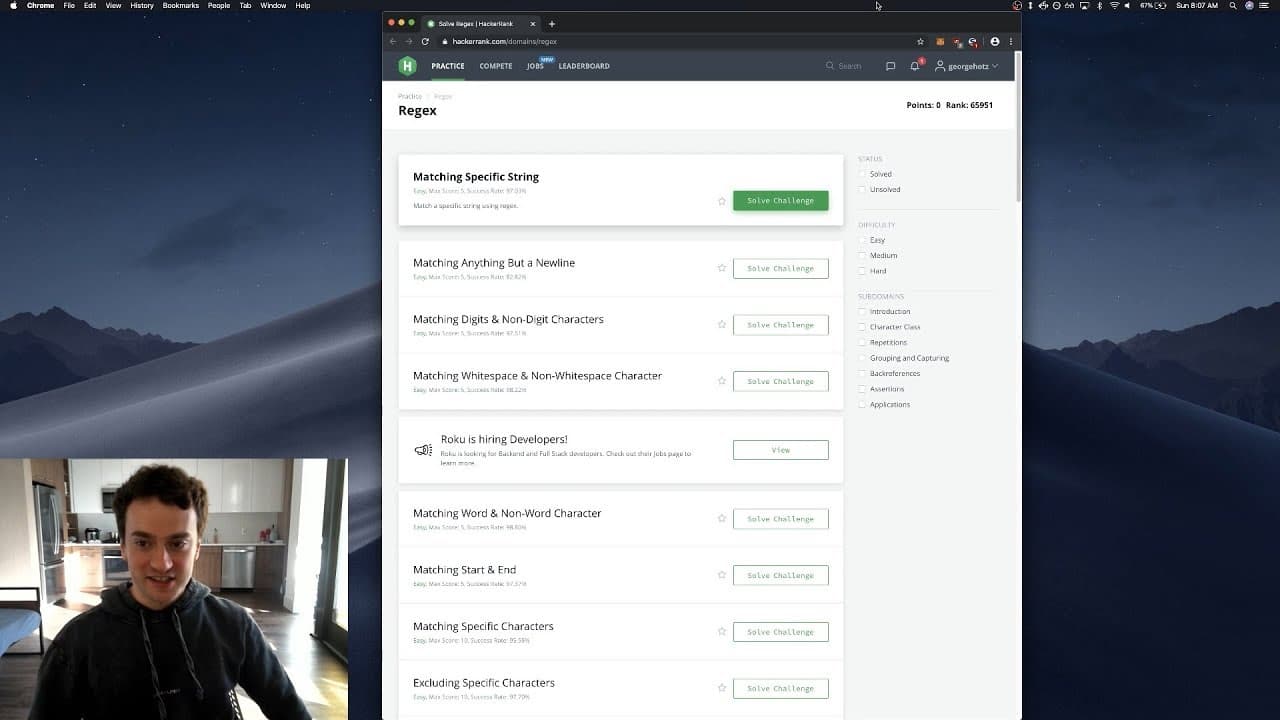Star Matching Digits & Non-Digit Characters
1280x720 pixels.
coord(721,325)
